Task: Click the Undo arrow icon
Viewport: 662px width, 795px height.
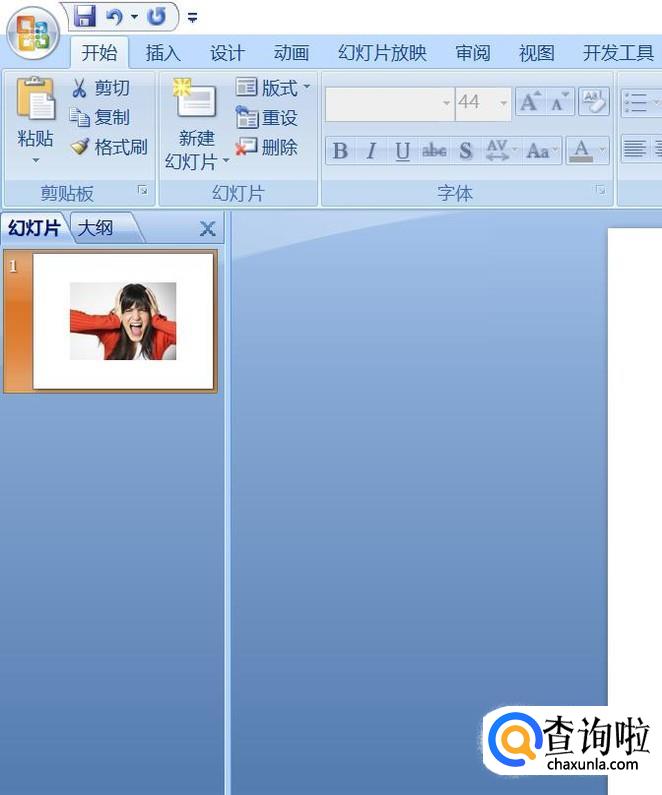Action: (113, 16)
